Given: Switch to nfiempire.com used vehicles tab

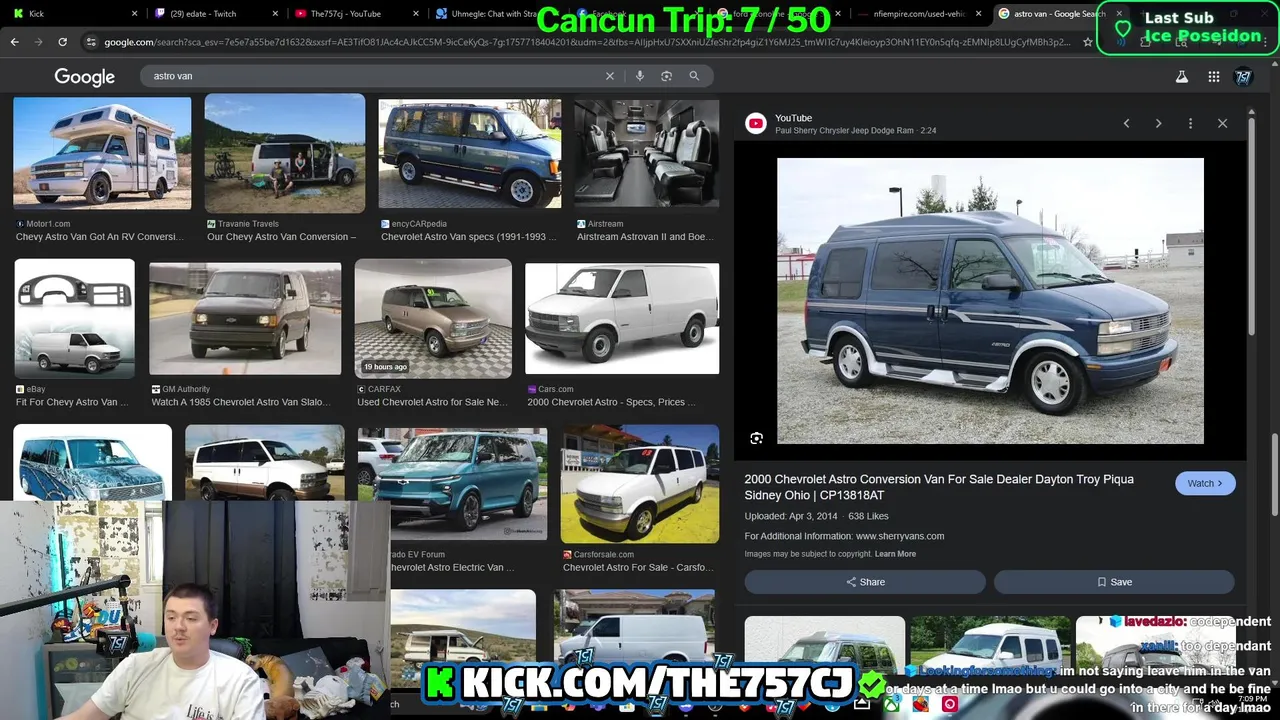Looking at the screenshot, I should [x=921, y=14].
